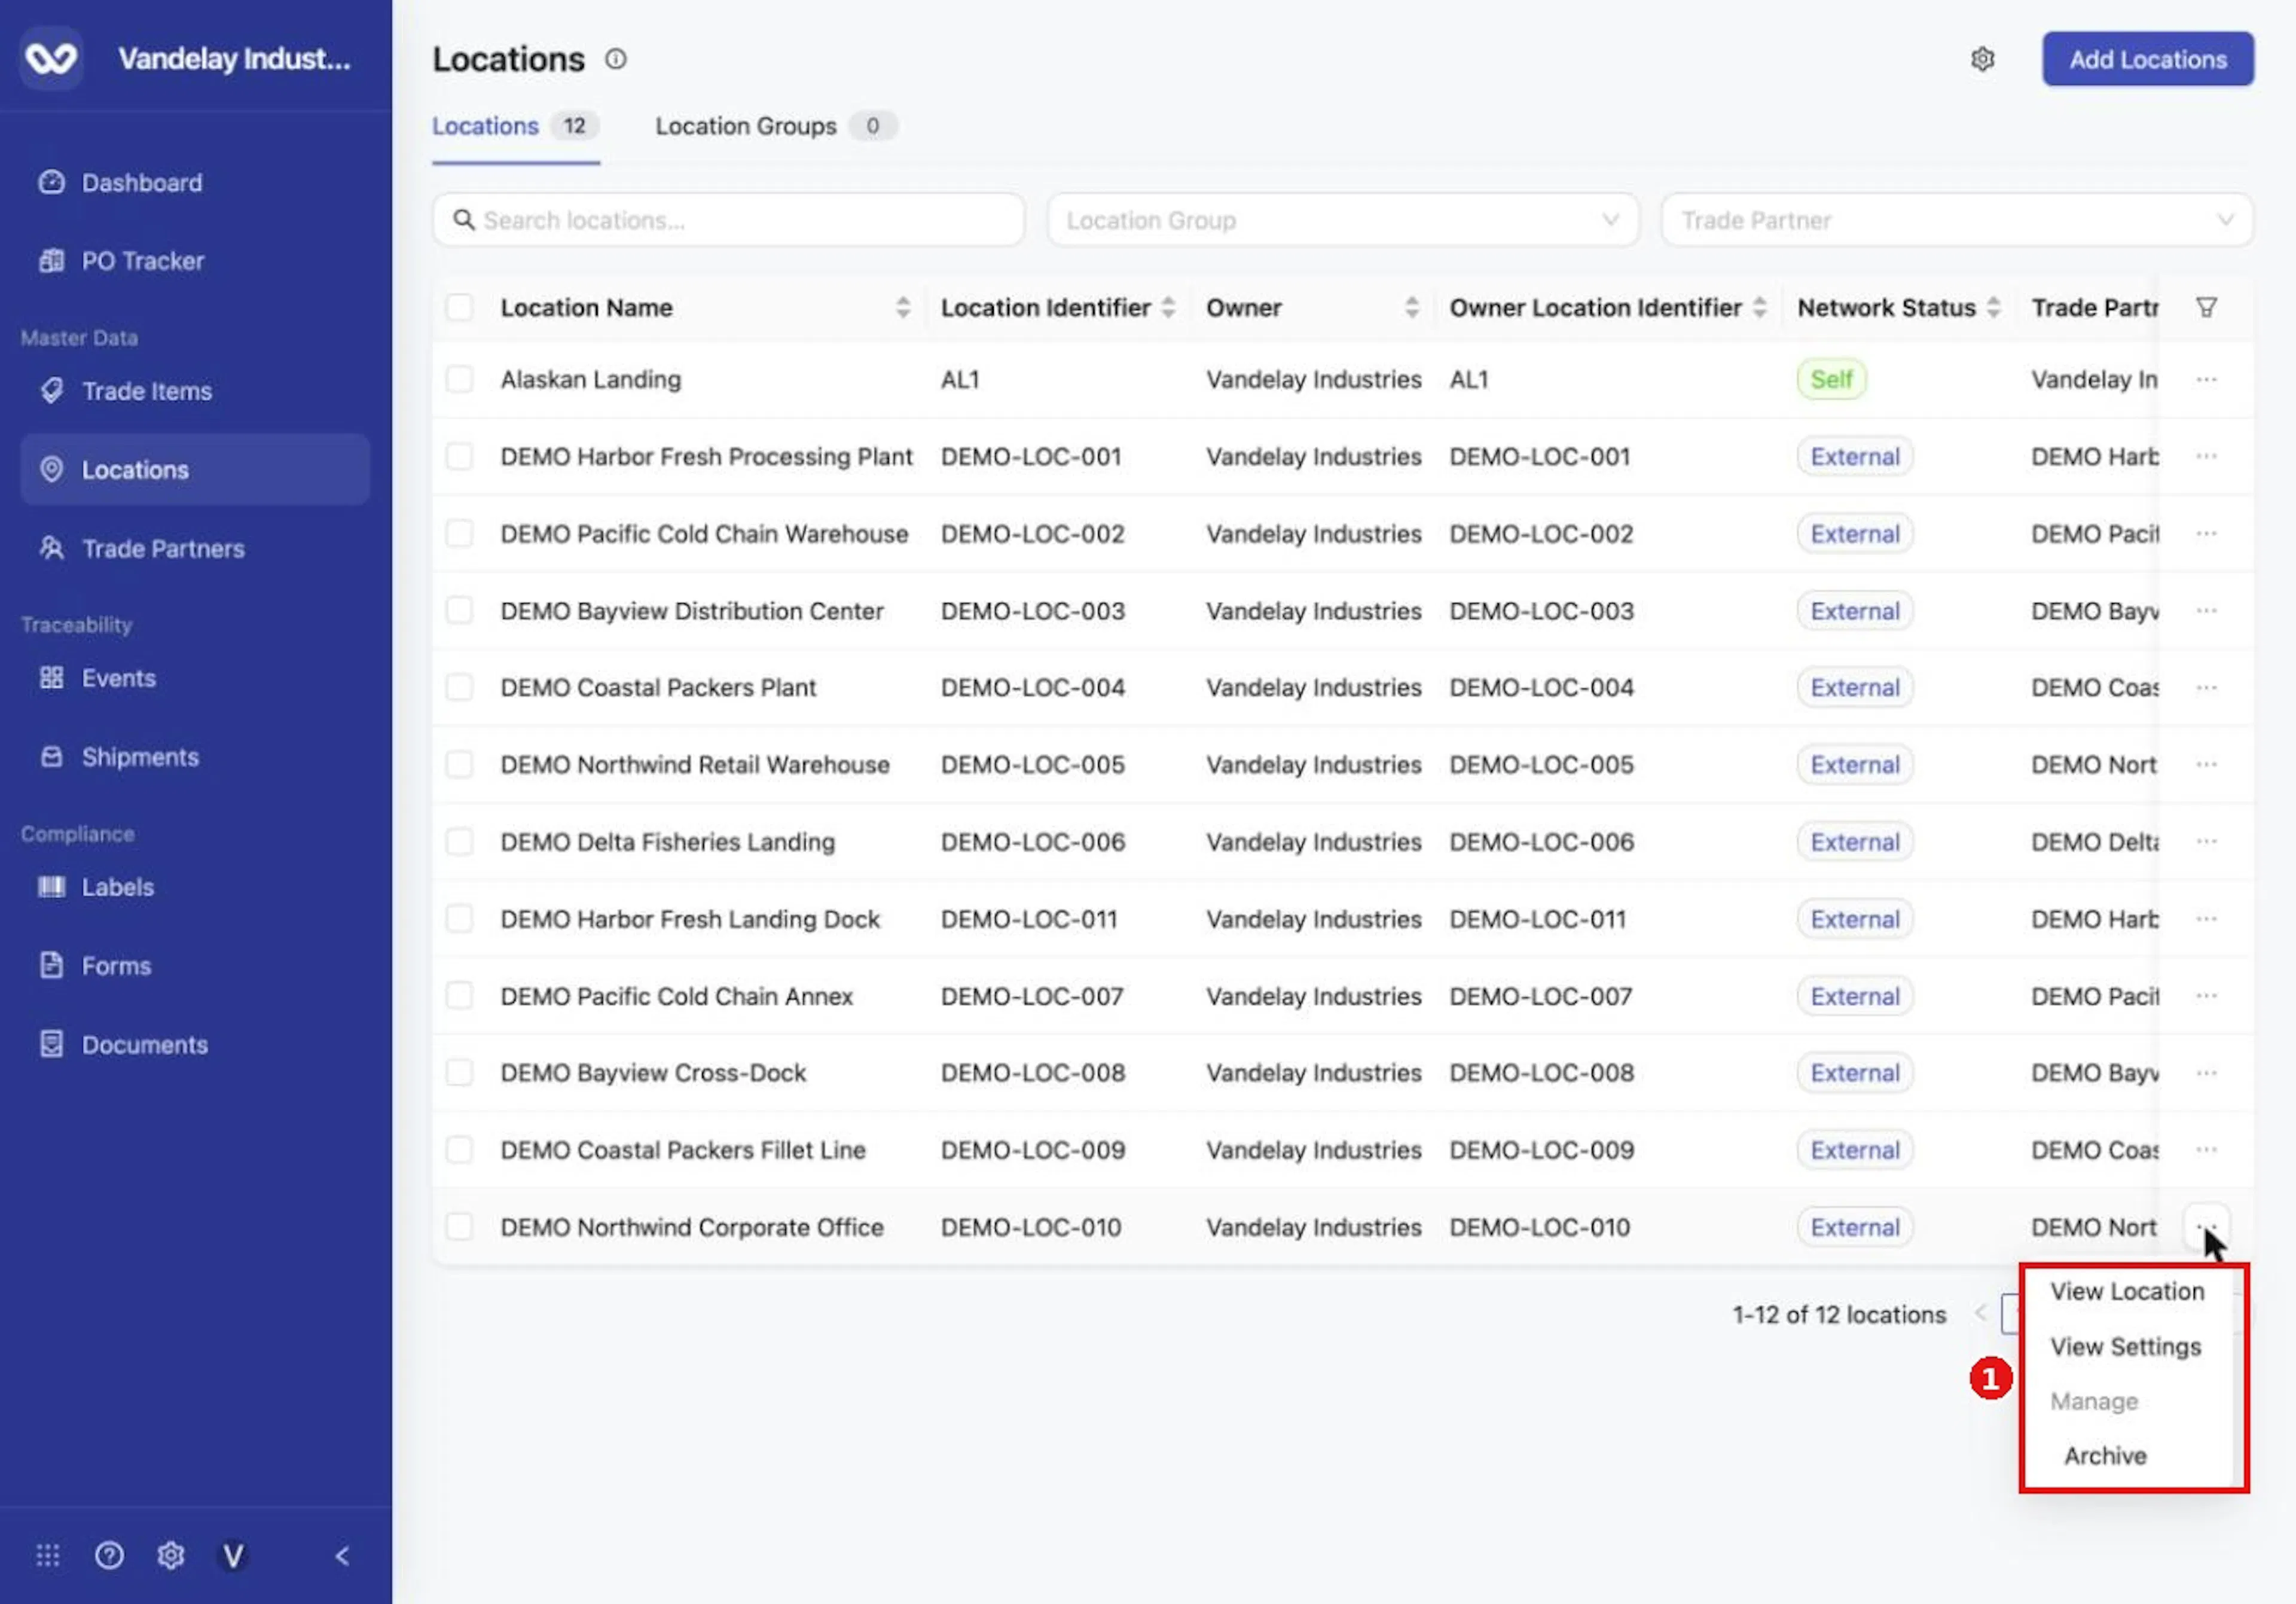This screenshot has width=2296, height=1604.
Task: Choose View Location from the context menu
Action: click(2126, 1291)
